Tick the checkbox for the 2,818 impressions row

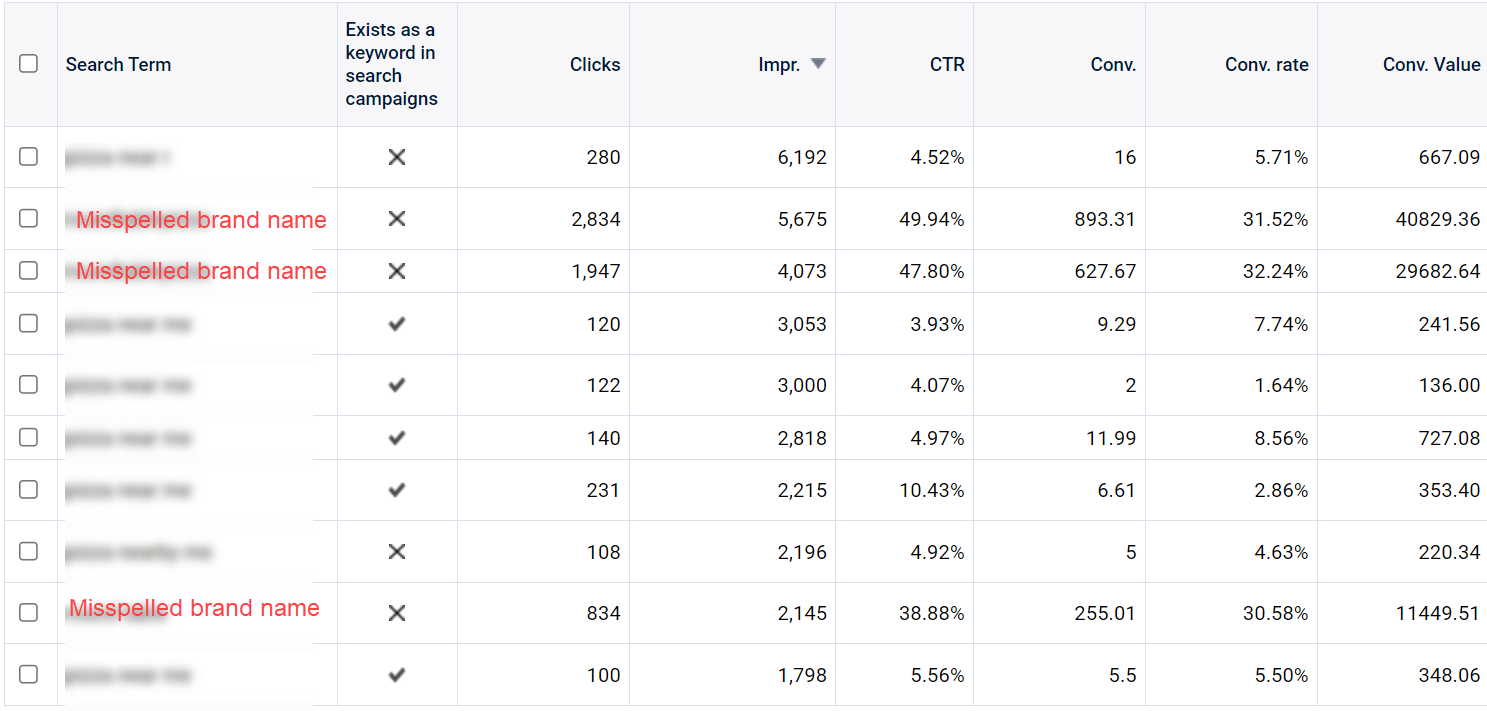coord(29,438)
